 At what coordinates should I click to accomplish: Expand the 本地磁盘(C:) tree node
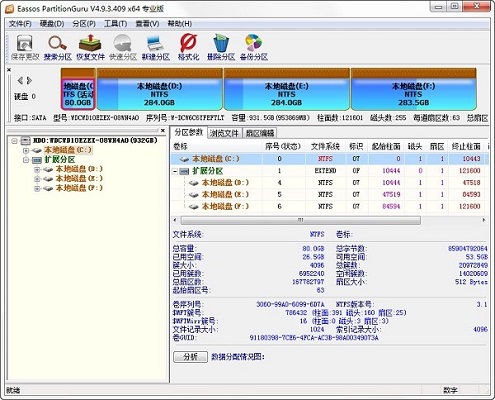(x=26, y=151)
